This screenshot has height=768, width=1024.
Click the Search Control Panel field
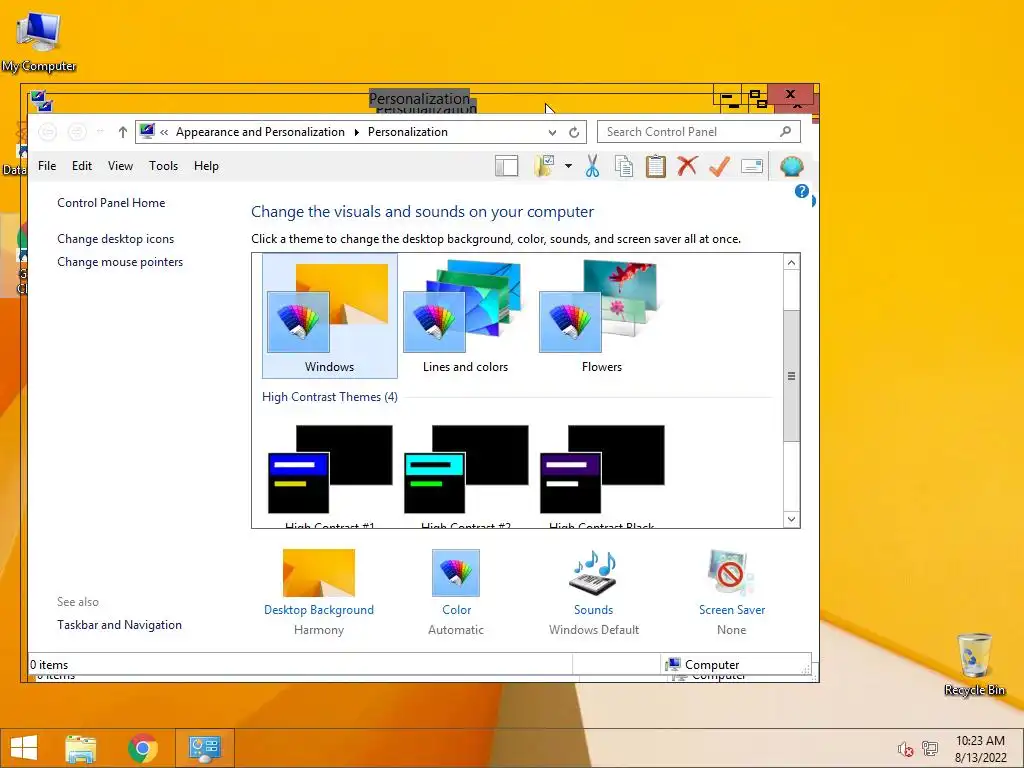point(698,132)
